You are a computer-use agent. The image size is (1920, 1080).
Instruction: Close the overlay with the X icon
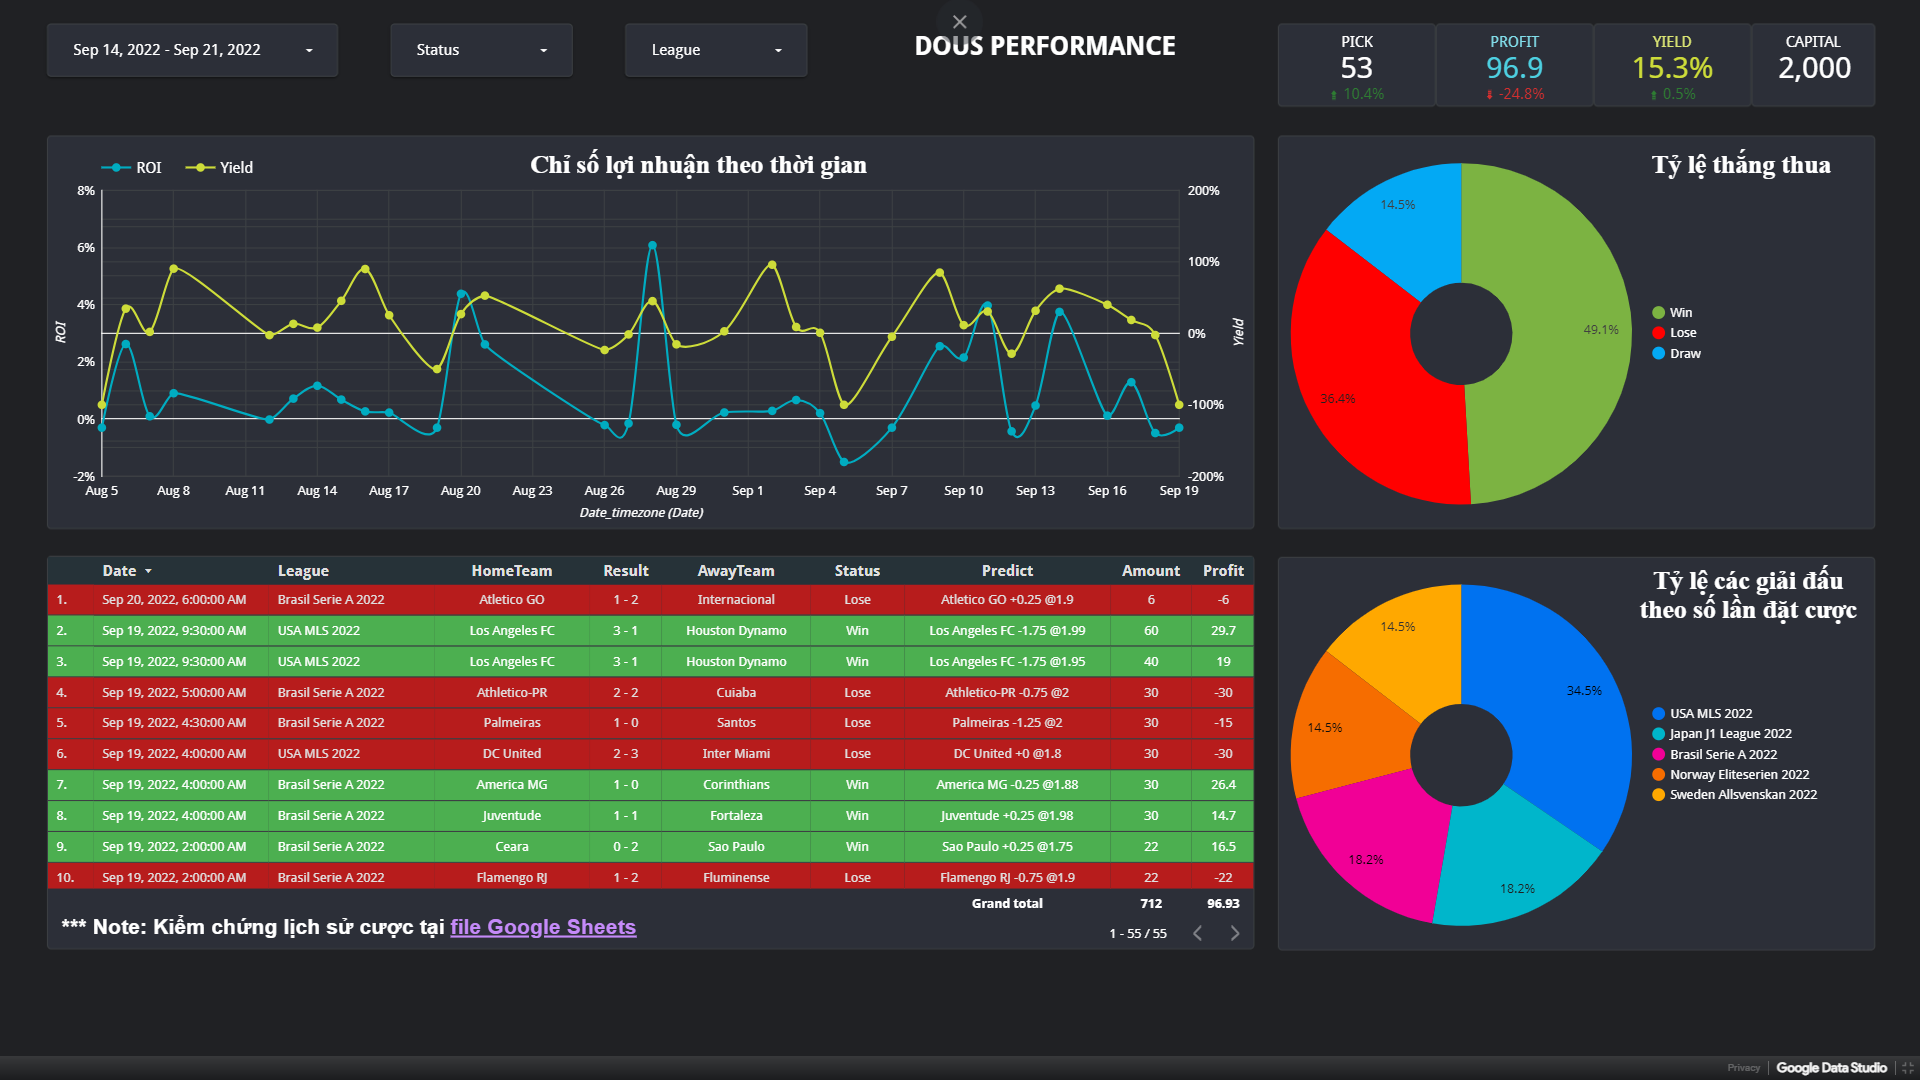959,22
